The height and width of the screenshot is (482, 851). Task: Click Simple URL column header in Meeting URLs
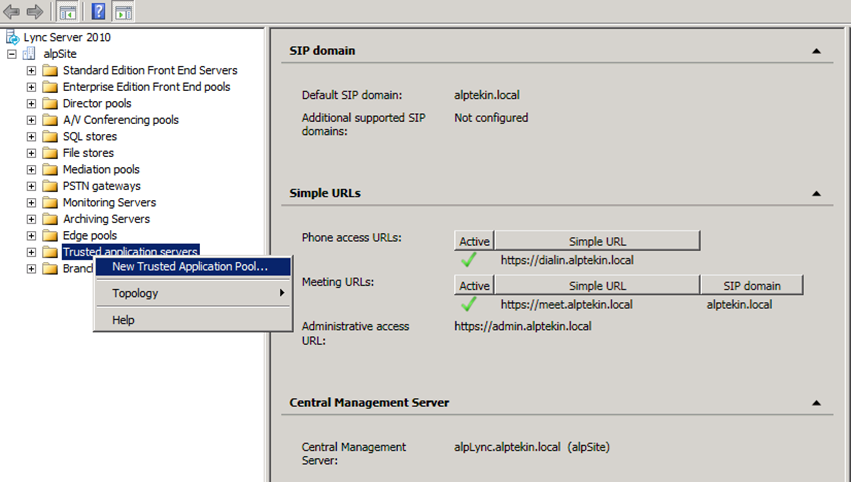597,286
